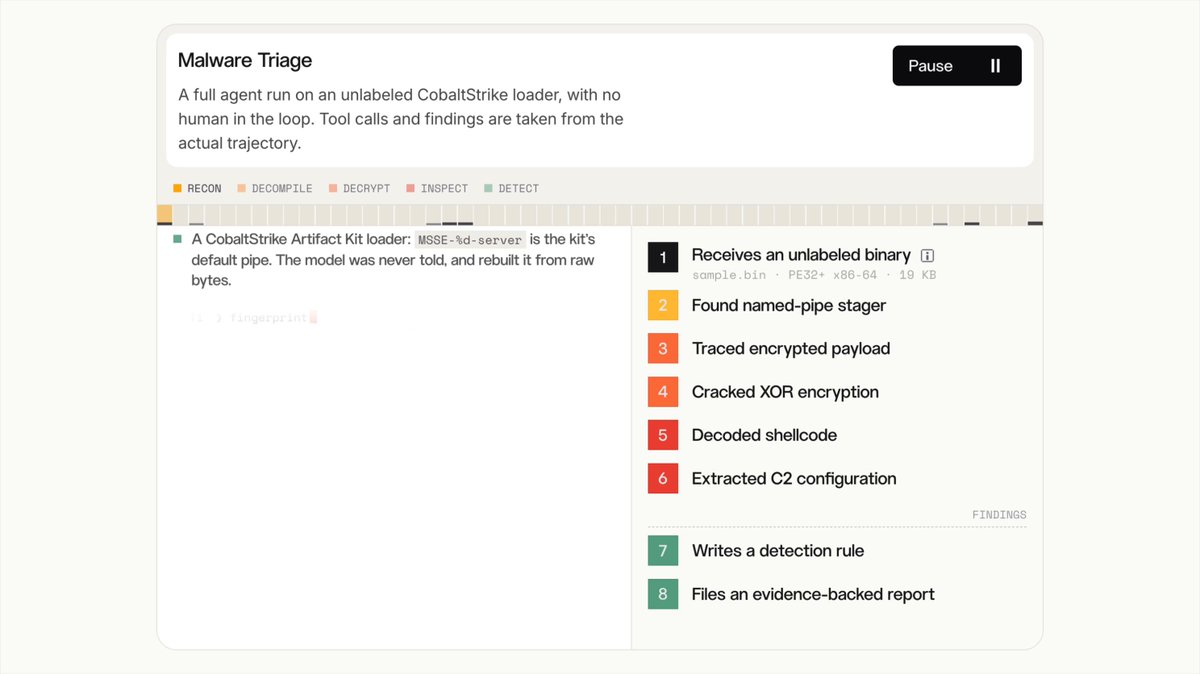This screenshot has width=1200, height=674.
Task: Select step 3 orange numbered badge
Action: [x=663, y=349]
